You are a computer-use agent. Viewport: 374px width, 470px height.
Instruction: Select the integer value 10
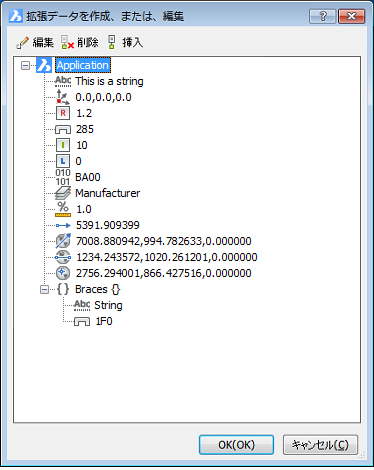(82, 145)
